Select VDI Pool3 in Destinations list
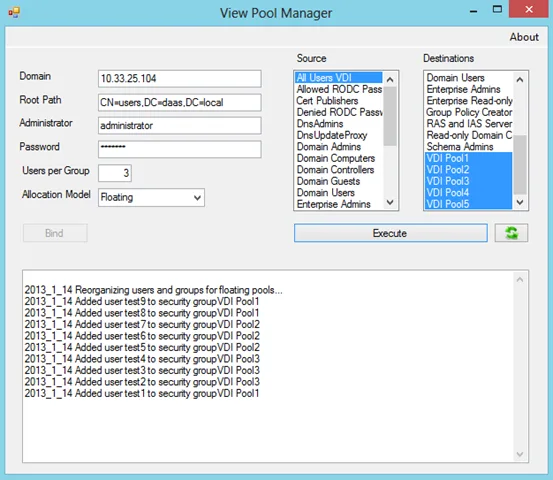Screen dimensions: 553x480 pos(468,181)
